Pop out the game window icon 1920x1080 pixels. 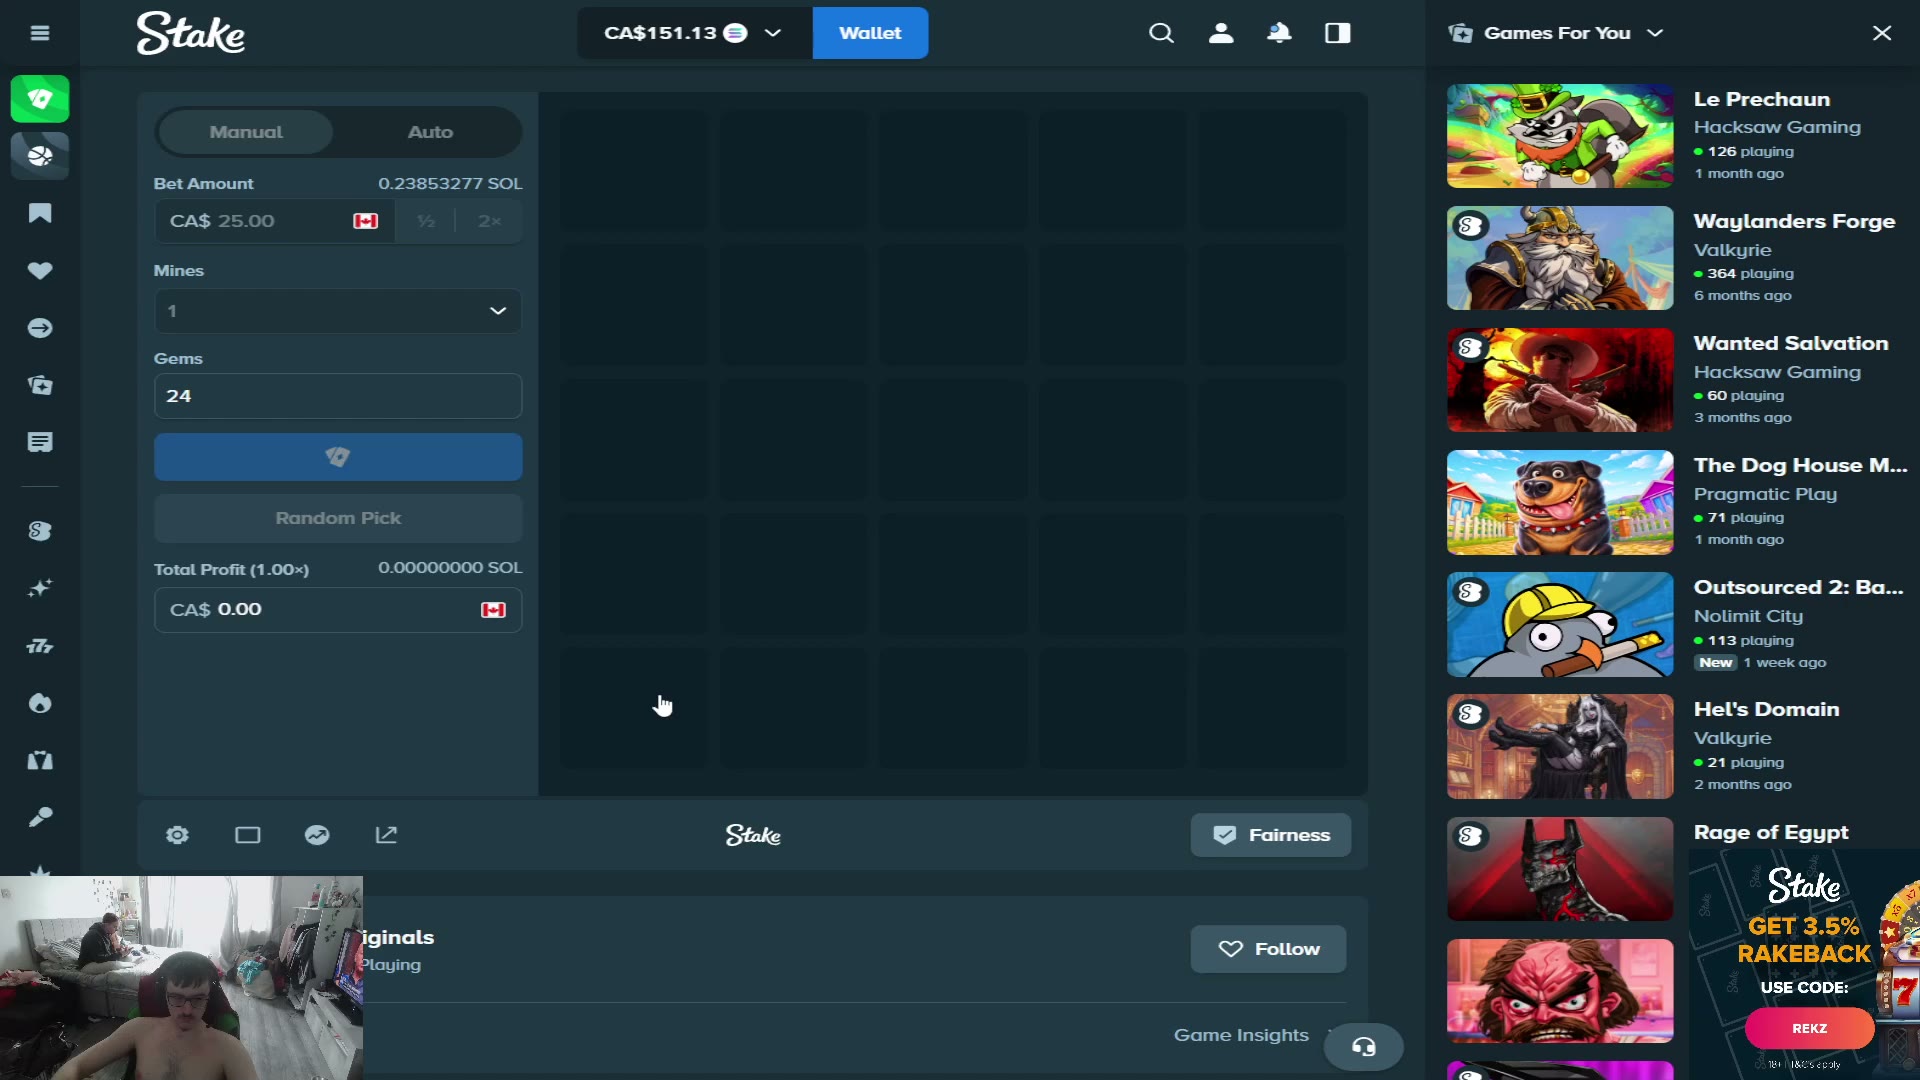coord(386,835)
